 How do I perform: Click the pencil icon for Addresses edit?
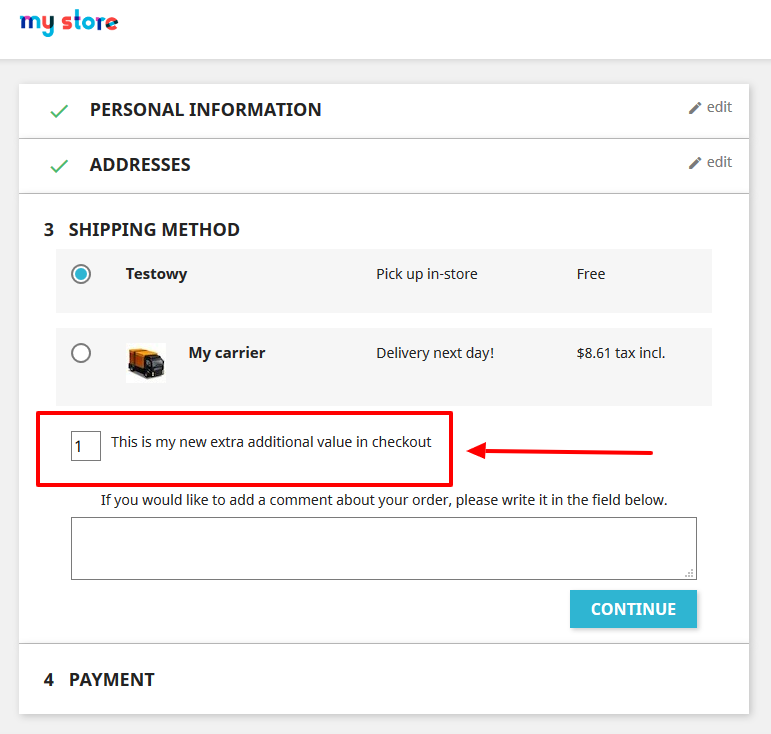(695, 163)
